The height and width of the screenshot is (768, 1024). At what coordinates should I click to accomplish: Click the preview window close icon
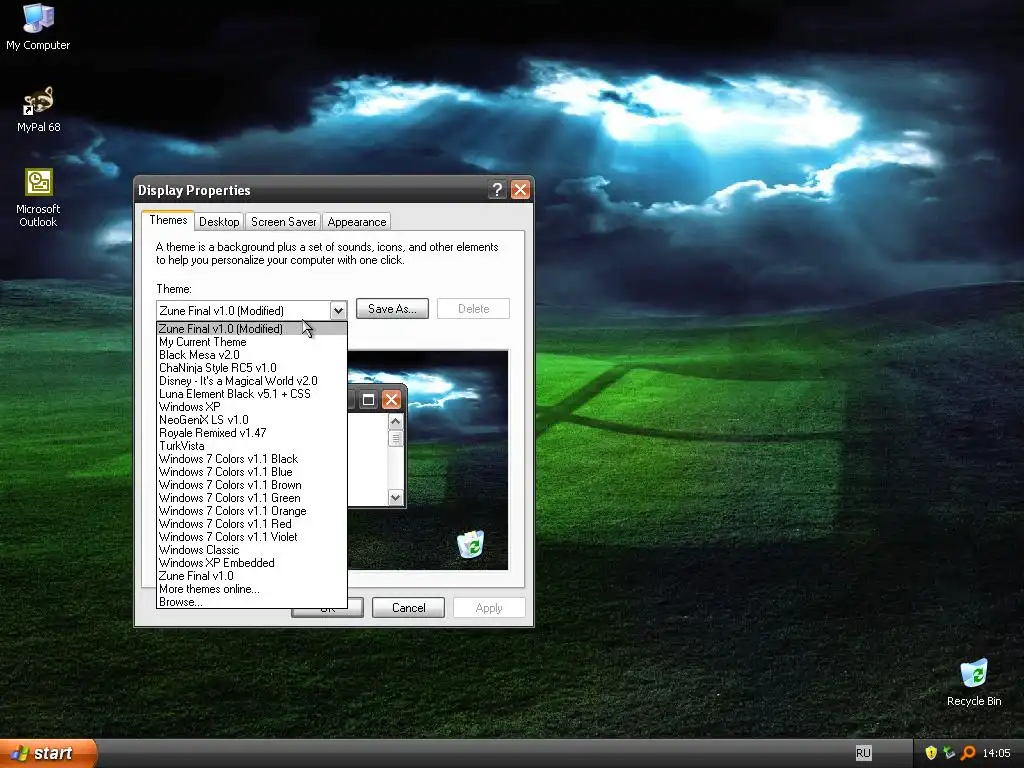tap(391, 400)
